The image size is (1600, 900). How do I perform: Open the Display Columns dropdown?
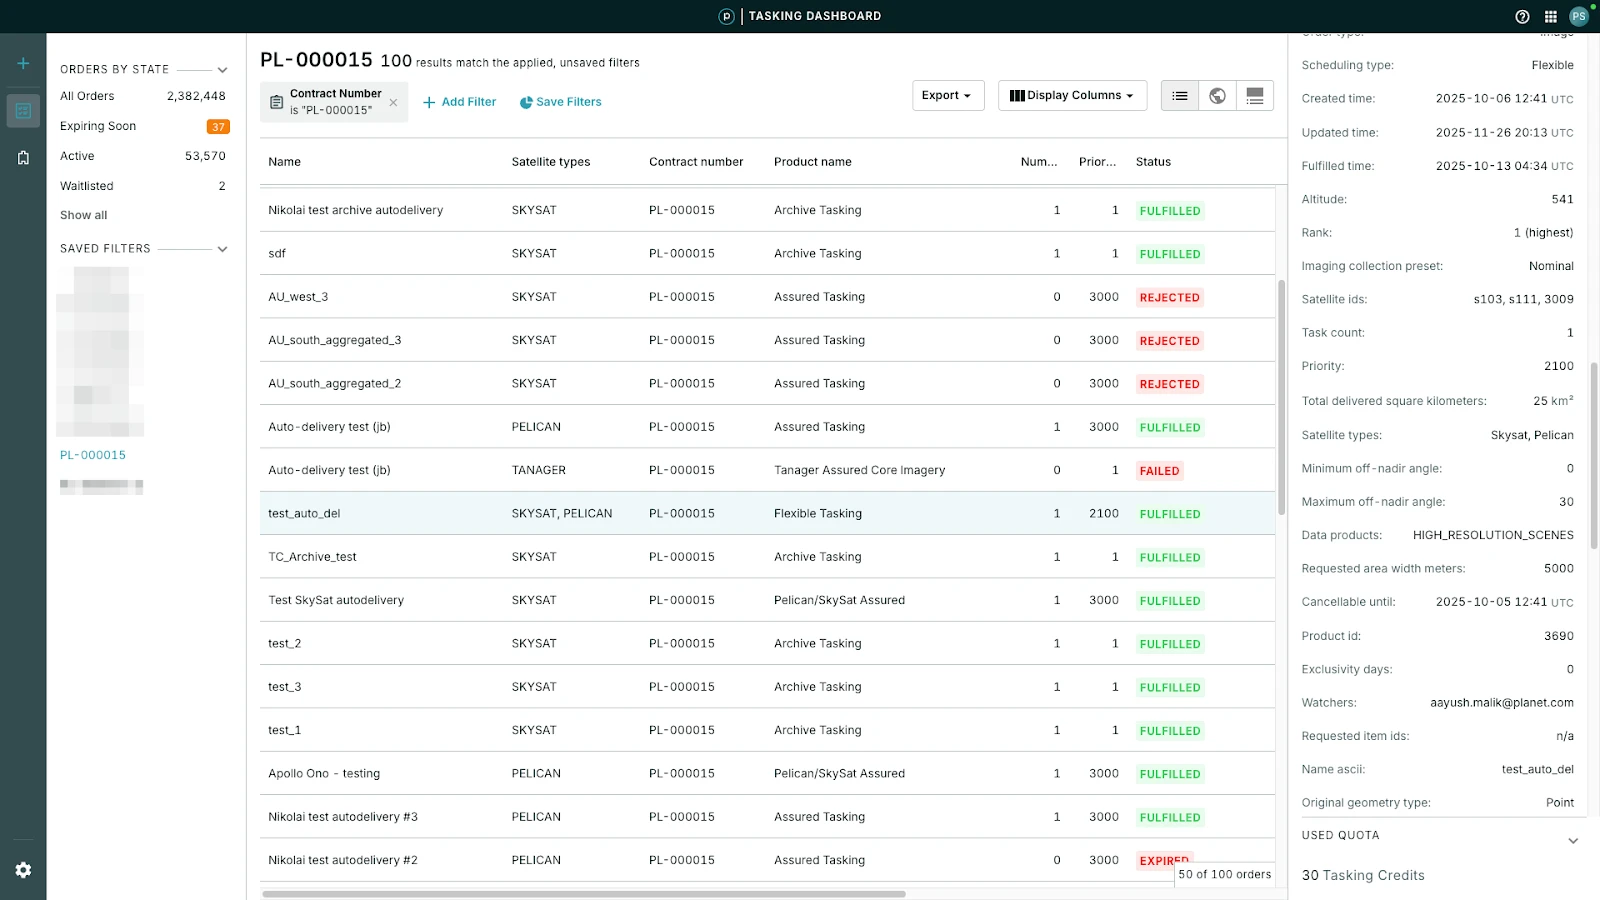[1072, 96]
